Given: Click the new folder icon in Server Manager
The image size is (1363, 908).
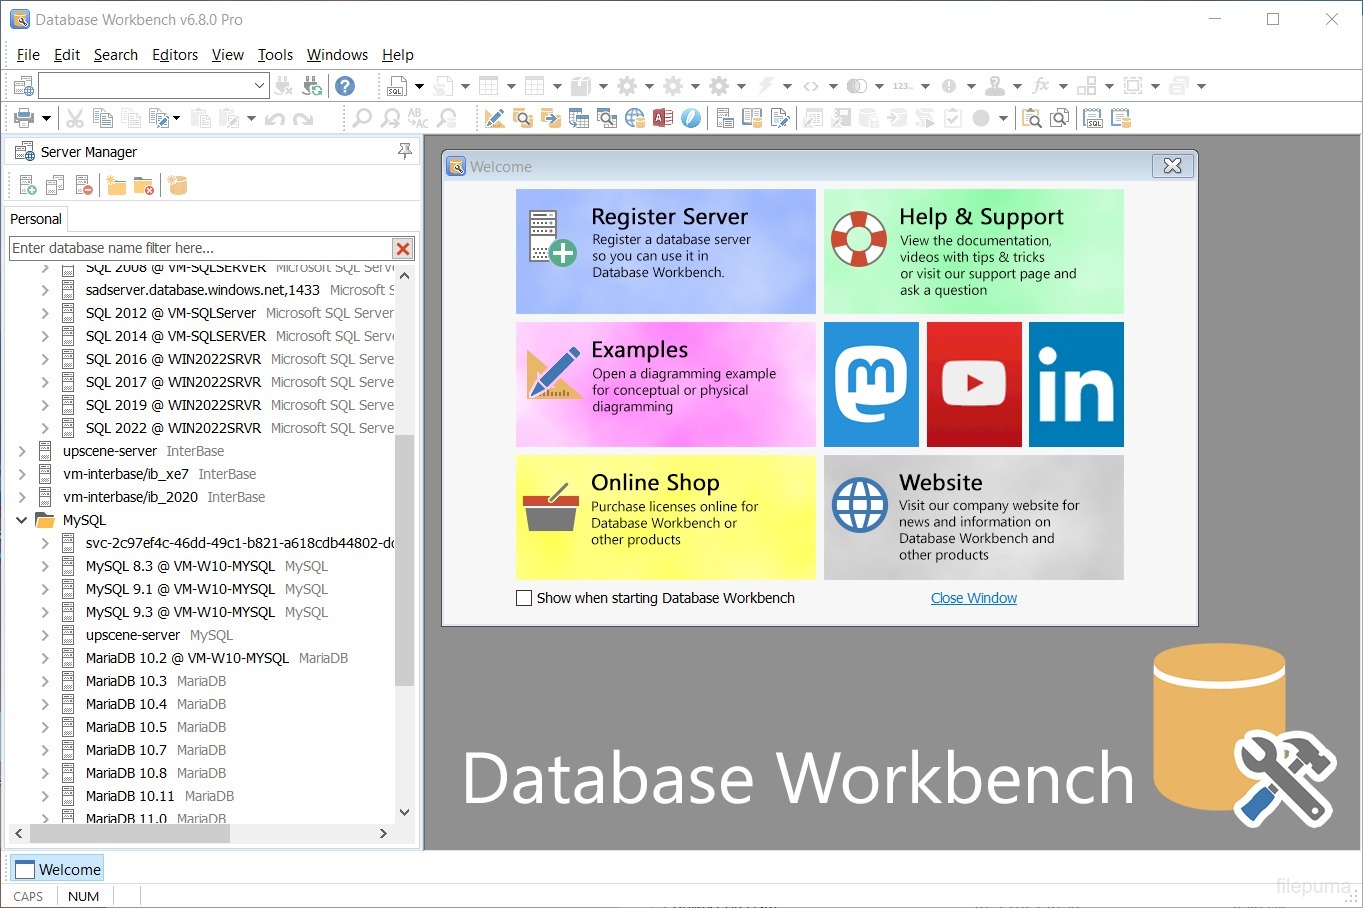Looking at the screenshot, I should 116,186.
